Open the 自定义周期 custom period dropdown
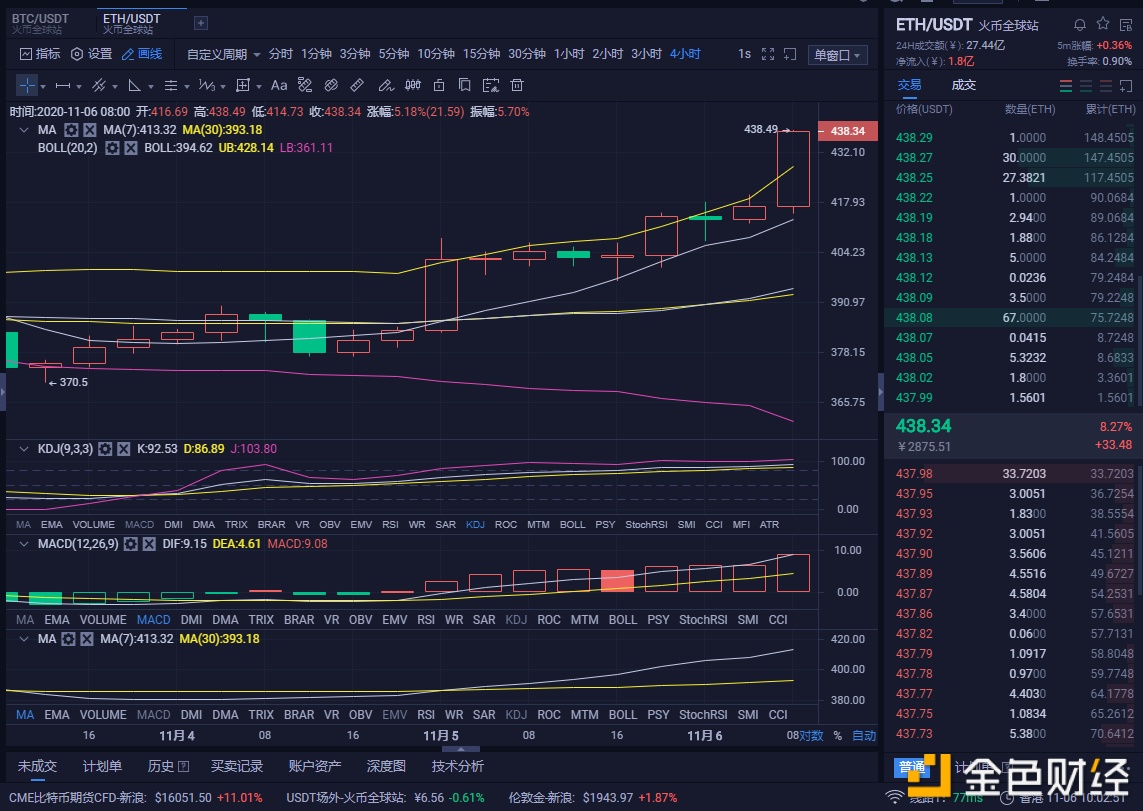Screen dimensions: 1143x811 tap(223, 54)
